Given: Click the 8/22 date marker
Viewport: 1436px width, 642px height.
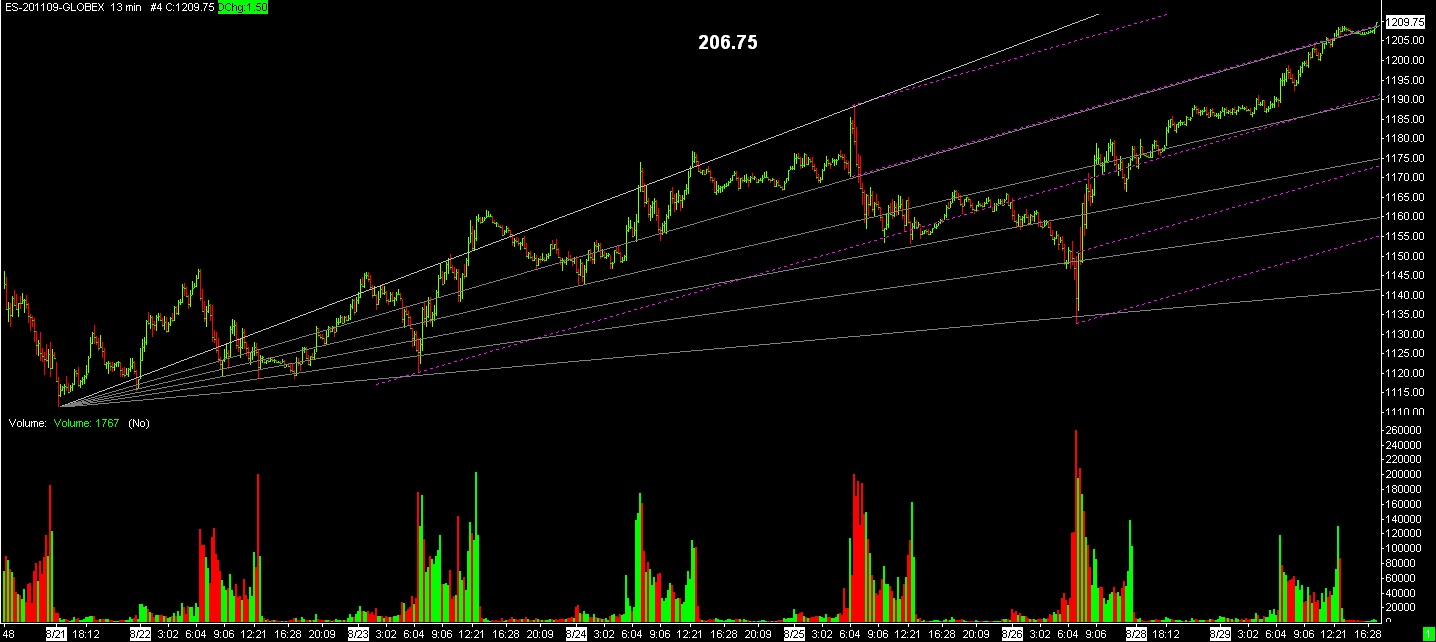Looking at the screenshot, I should click(141, 634).
